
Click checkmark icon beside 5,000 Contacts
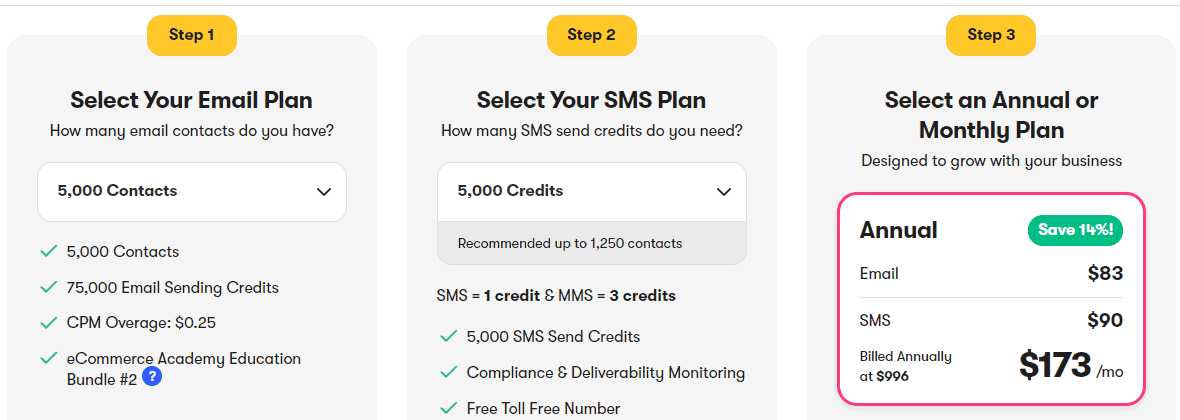pos(49,251)
